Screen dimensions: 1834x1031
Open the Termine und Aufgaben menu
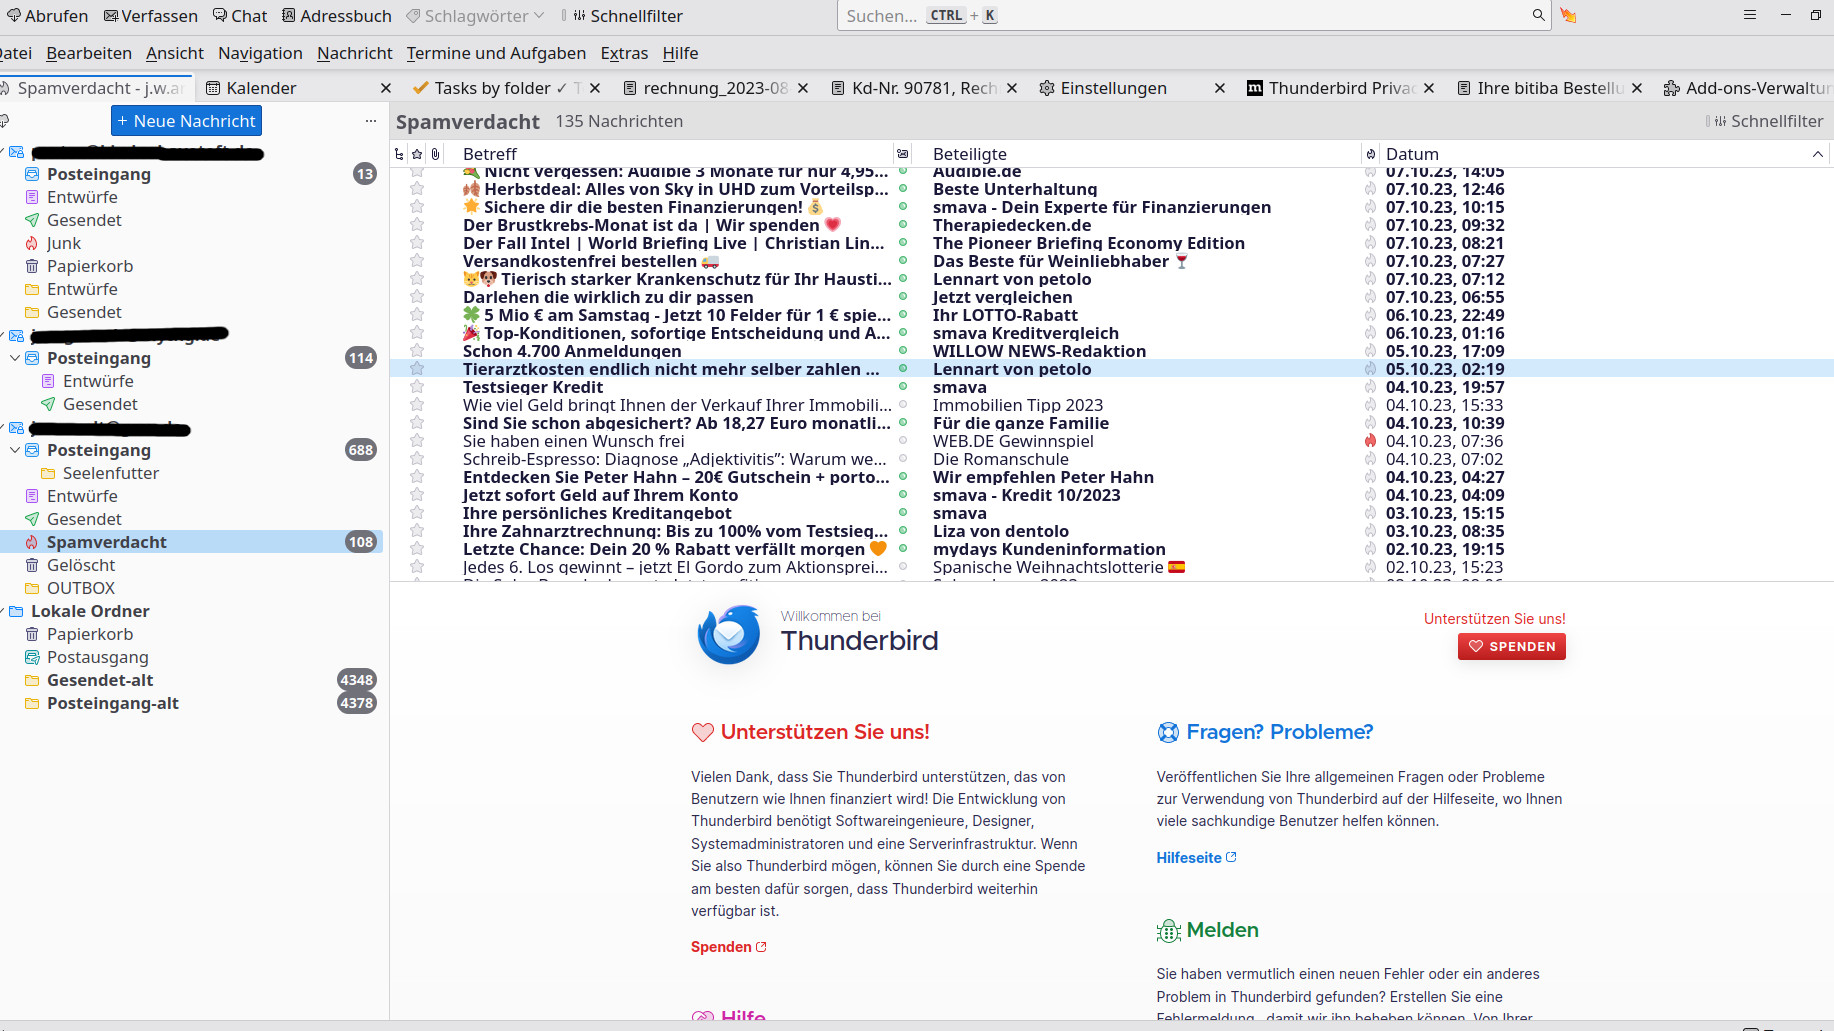point(496,53)
